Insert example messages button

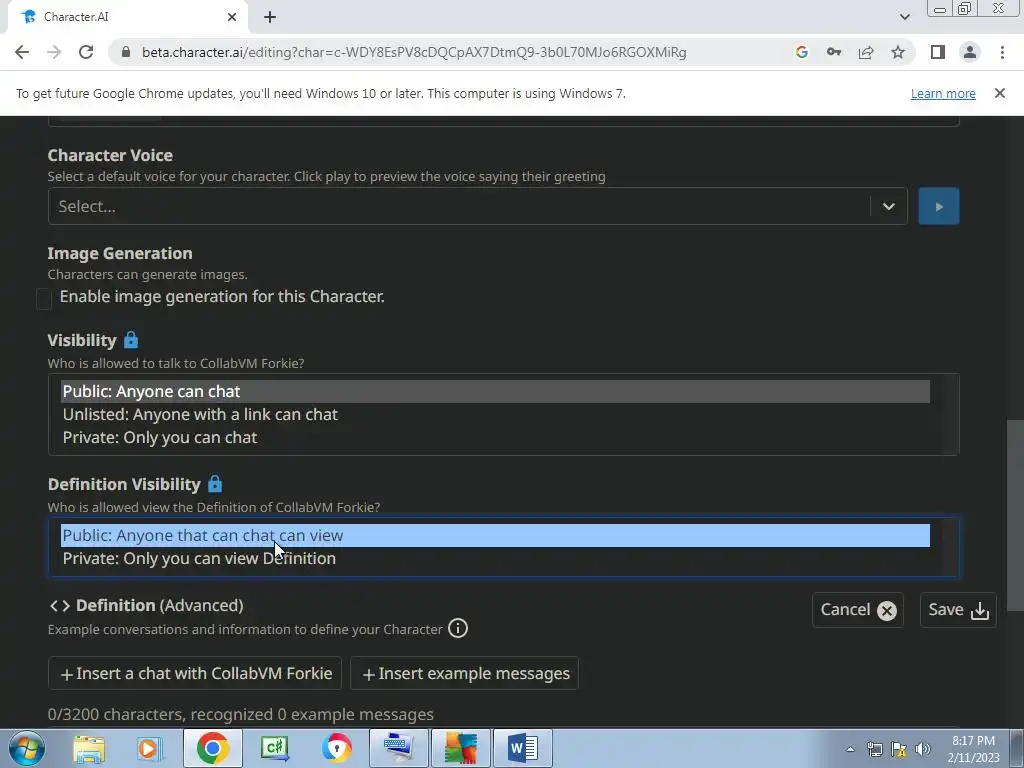tap(464, 673)
